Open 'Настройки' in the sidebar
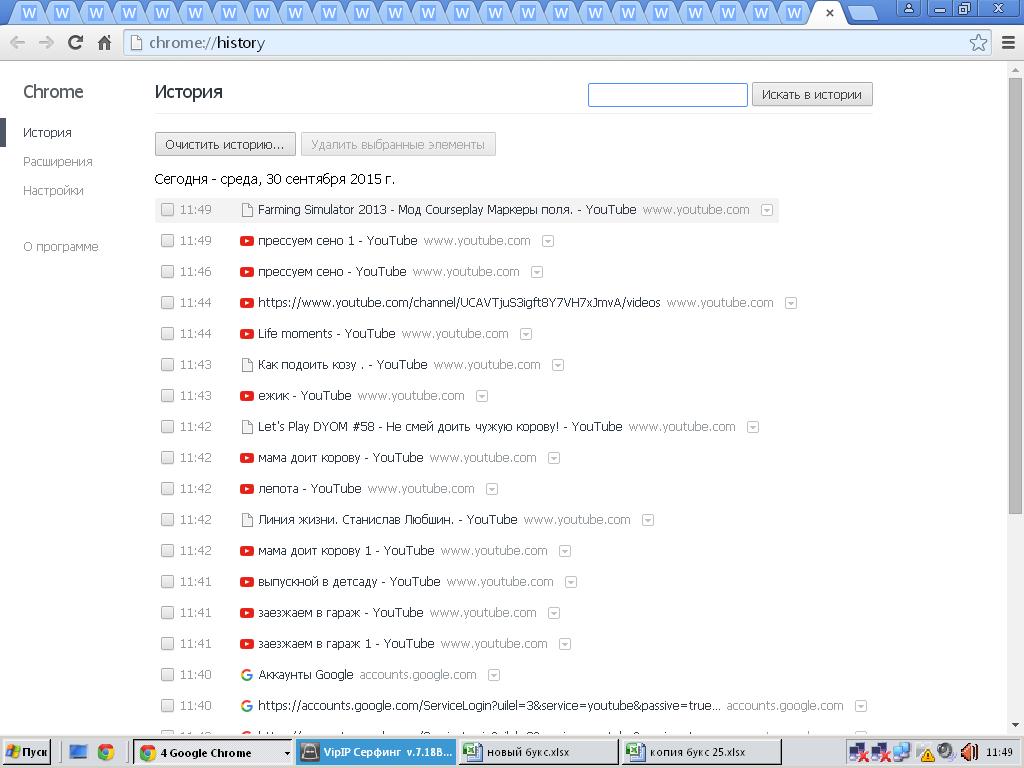This screenshot has width=1024, height=768. [x=53, y=191]
